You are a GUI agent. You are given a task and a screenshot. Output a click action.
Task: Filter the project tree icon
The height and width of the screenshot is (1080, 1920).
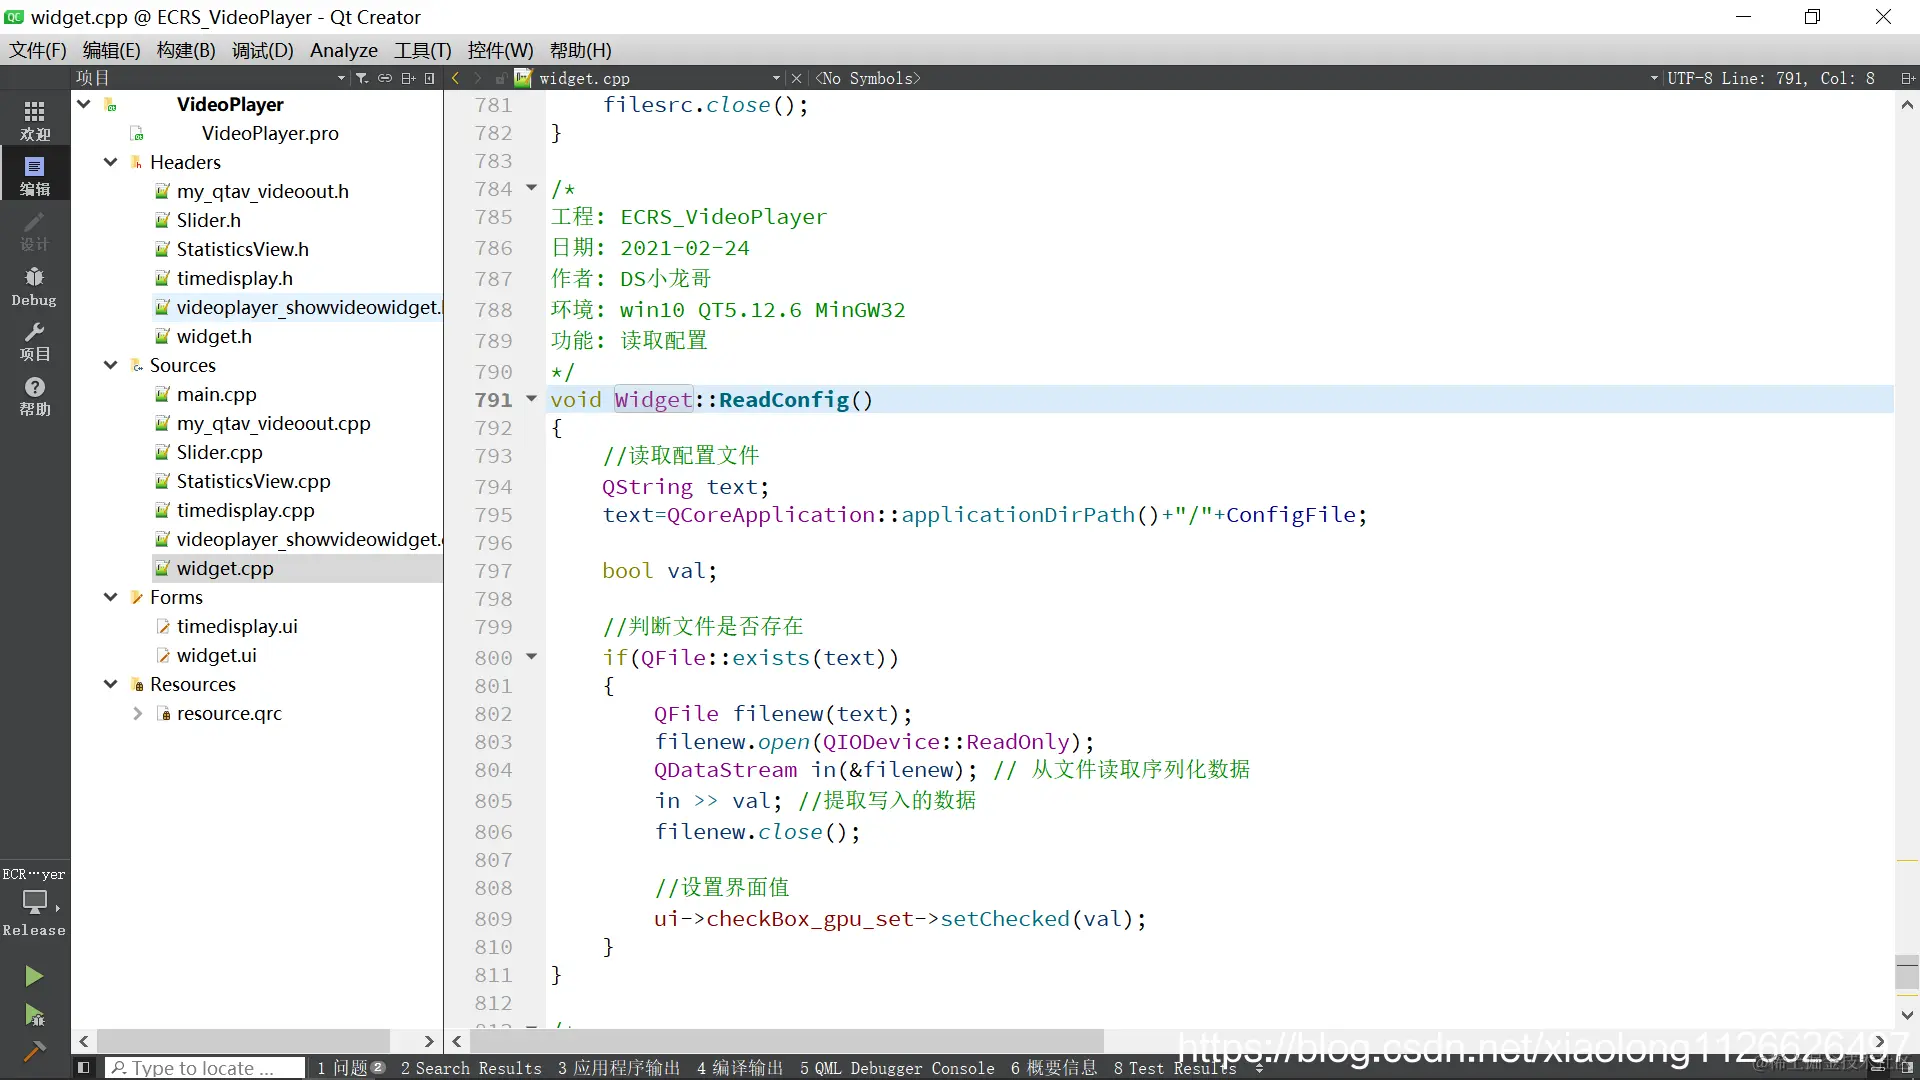362,78
